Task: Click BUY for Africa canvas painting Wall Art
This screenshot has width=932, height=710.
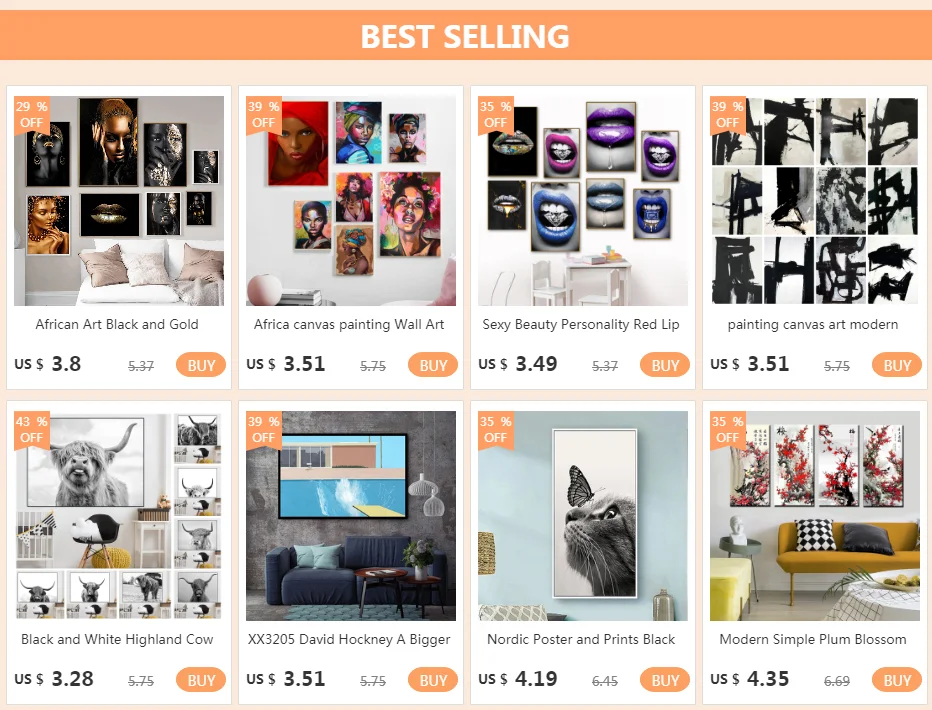Action: pyautogui.click(x=433, y=365)
